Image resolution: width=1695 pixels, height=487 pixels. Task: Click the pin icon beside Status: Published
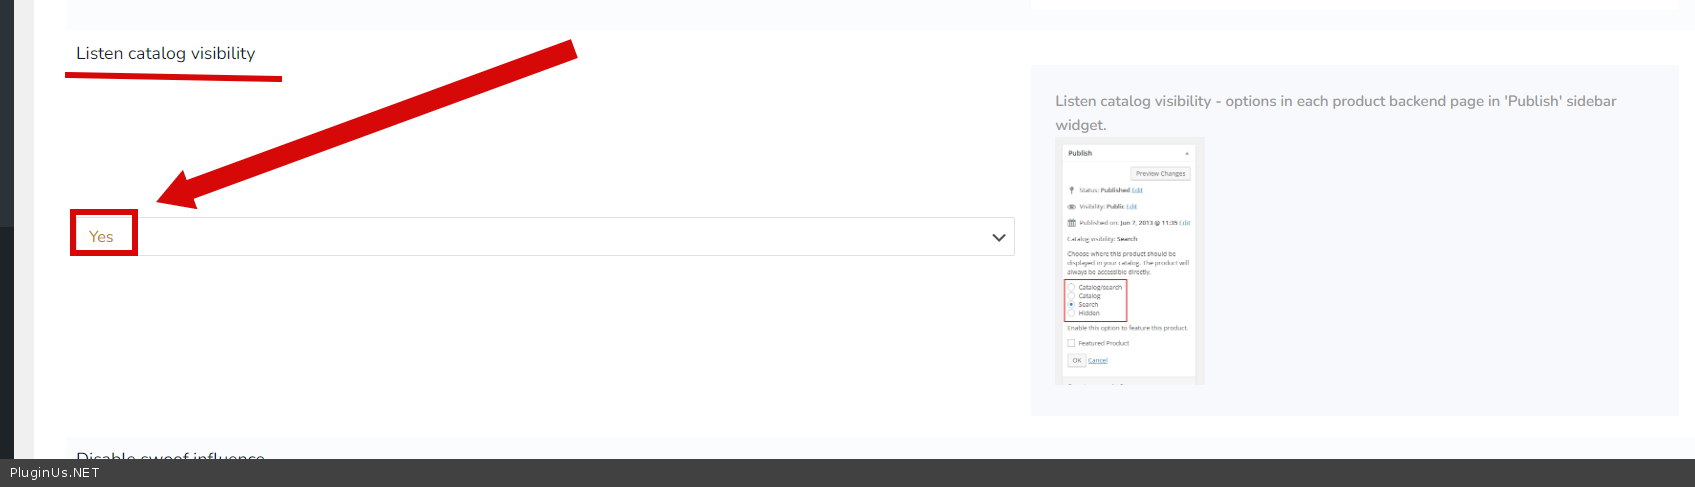1072,190
